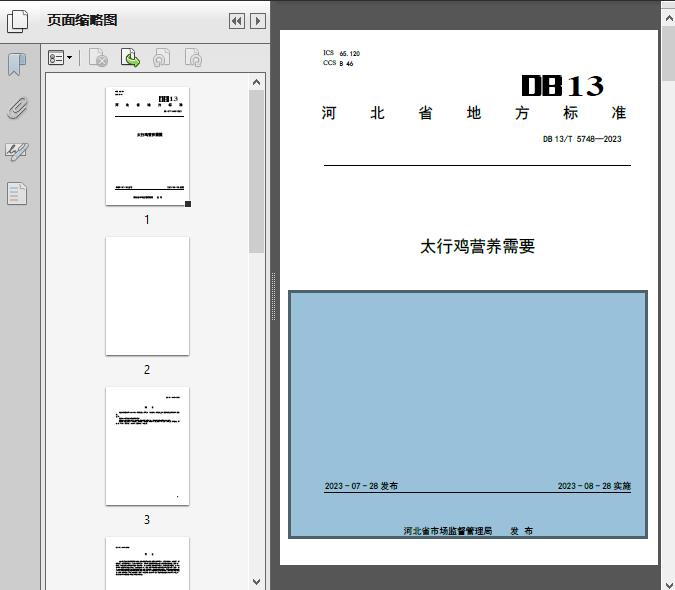Click the pane splitter grip handle
This screenshot has width=675, height=590.
[273, 297]
